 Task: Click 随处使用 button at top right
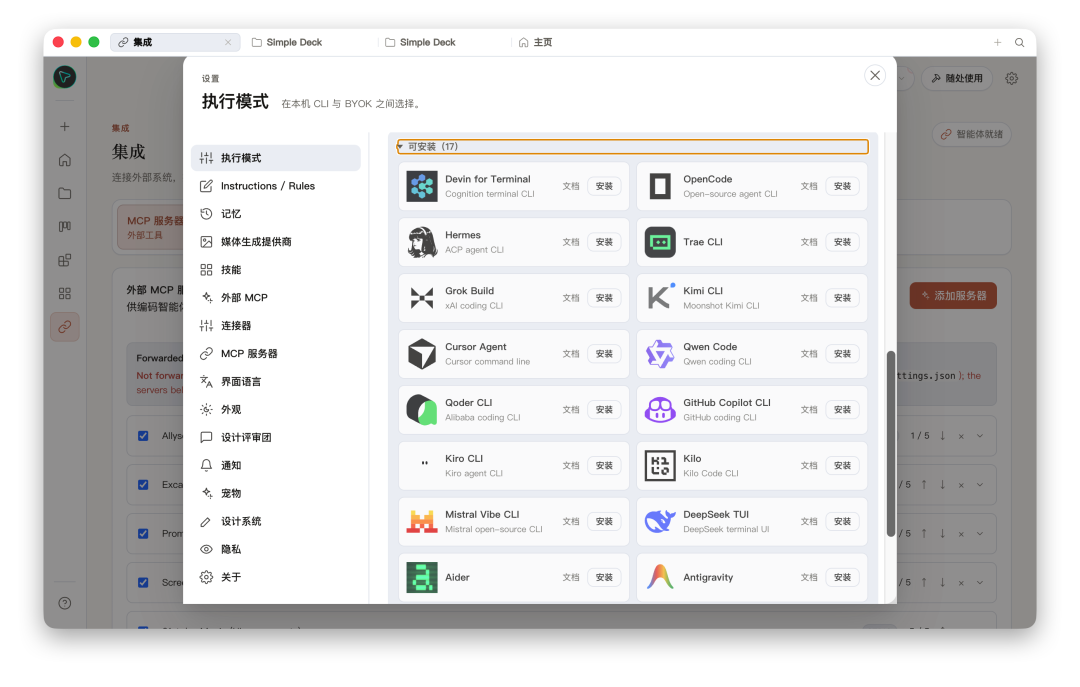pos(957,79)
